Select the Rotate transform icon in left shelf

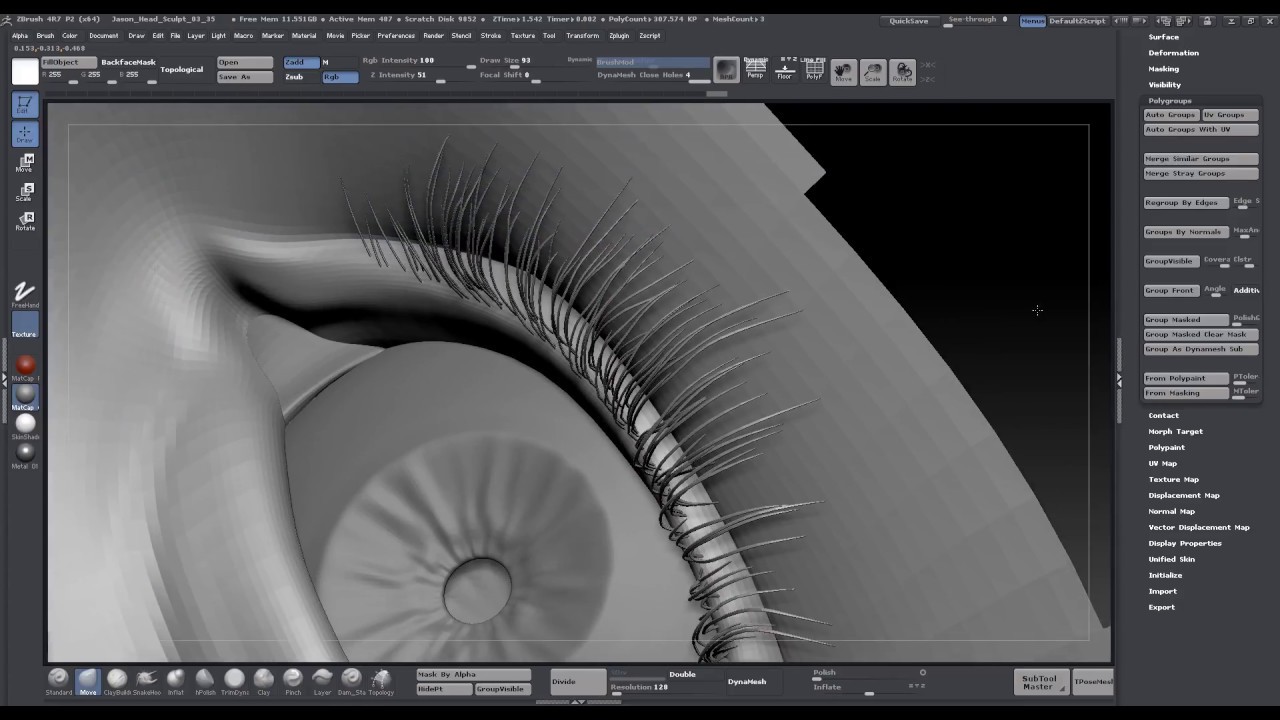[25, 221]
